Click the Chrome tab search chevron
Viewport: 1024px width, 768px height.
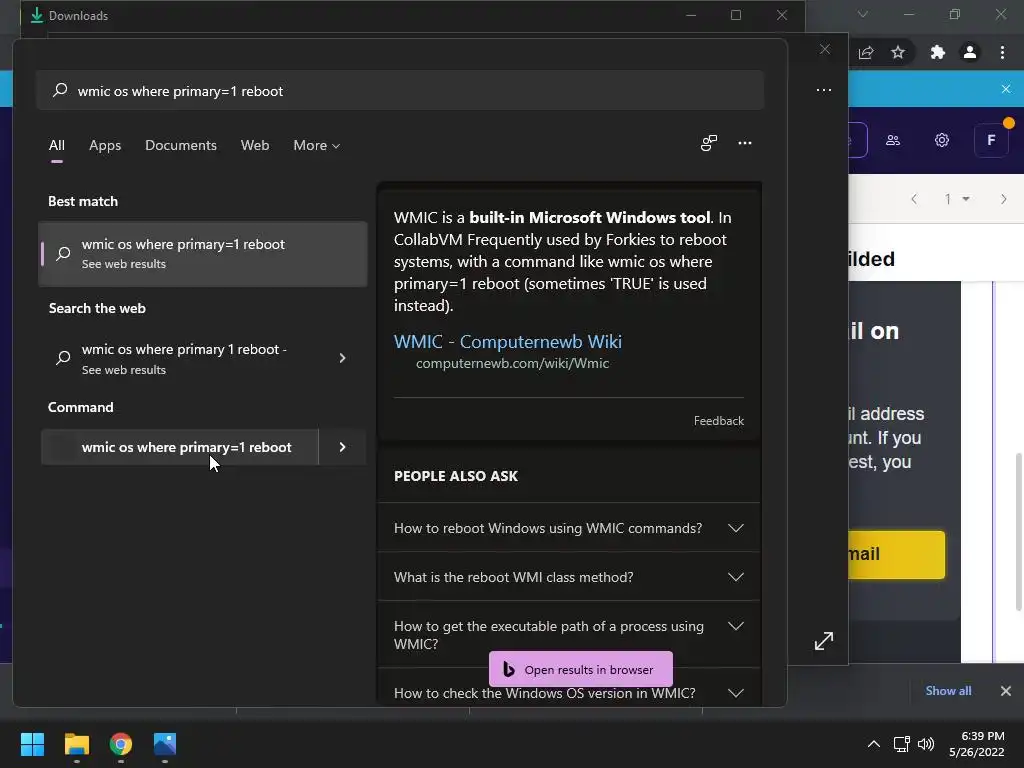[x=863, y=14]
